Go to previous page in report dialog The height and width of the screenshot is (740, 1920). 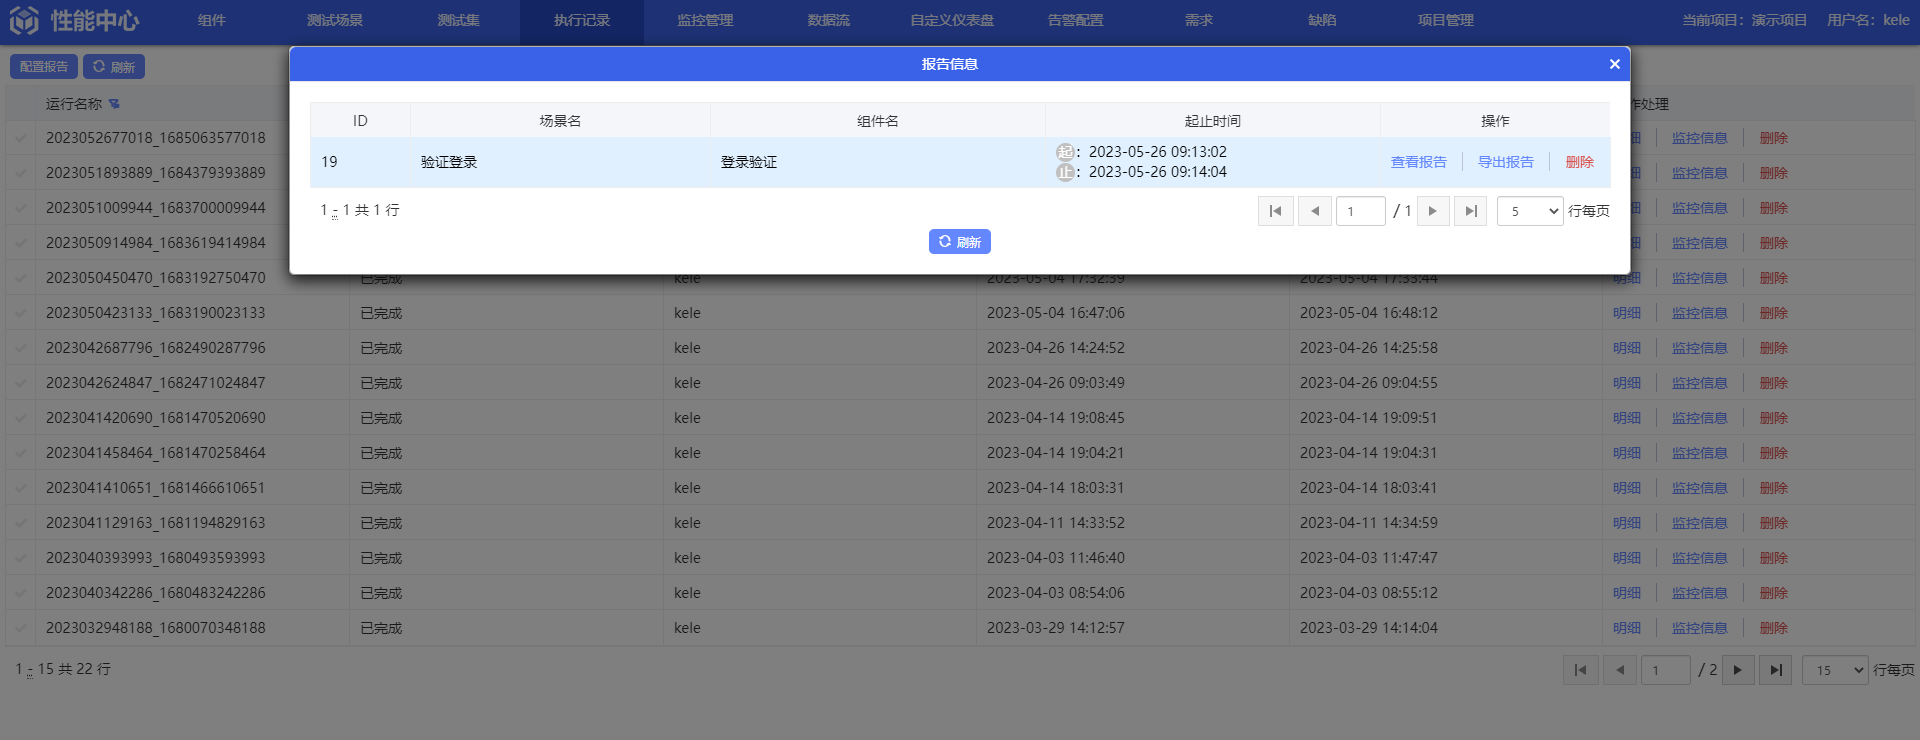pyautogui.click(x=1315, y=211)
